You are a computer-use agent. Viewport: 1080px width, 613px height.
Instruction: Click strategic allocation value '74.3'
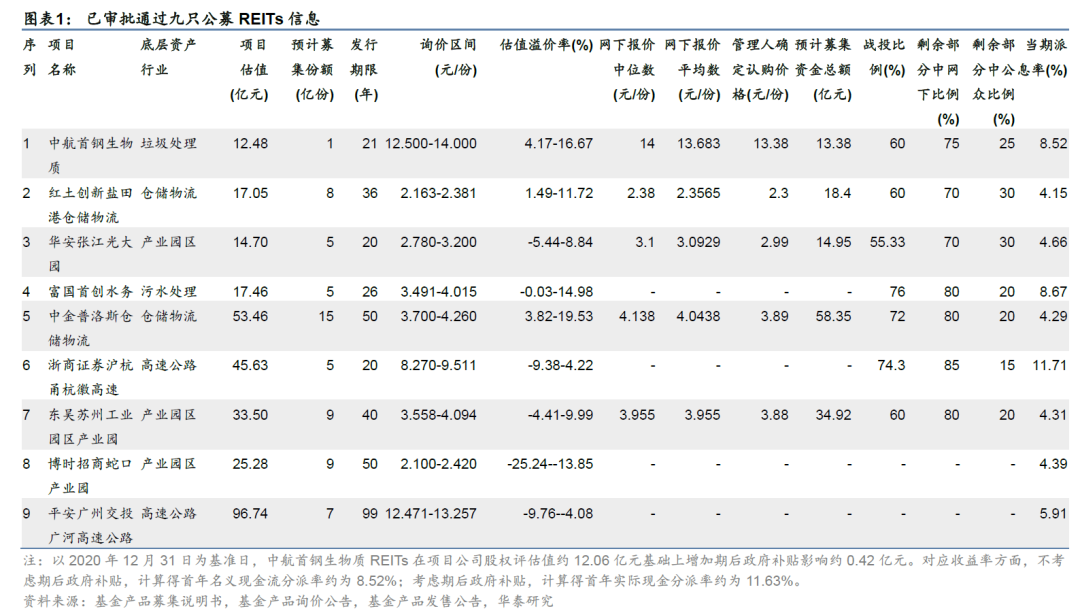click(x=891, y=366)
